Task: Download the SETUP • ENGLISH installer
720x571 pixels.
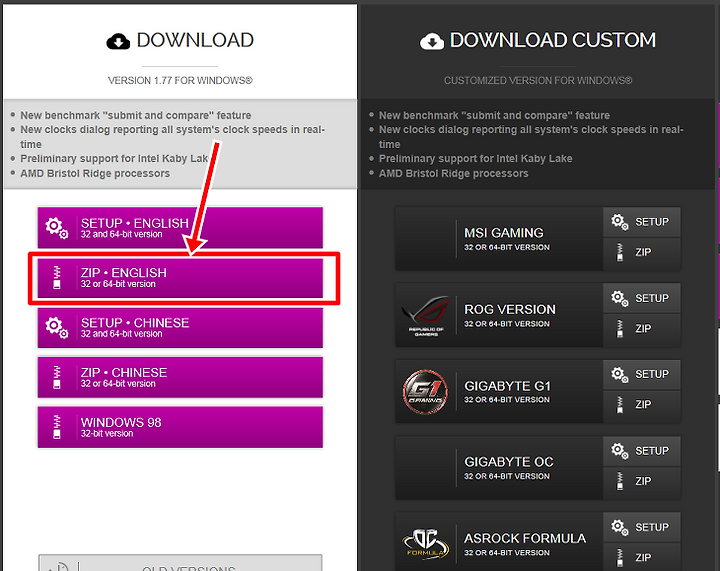Action: point(180,228)
